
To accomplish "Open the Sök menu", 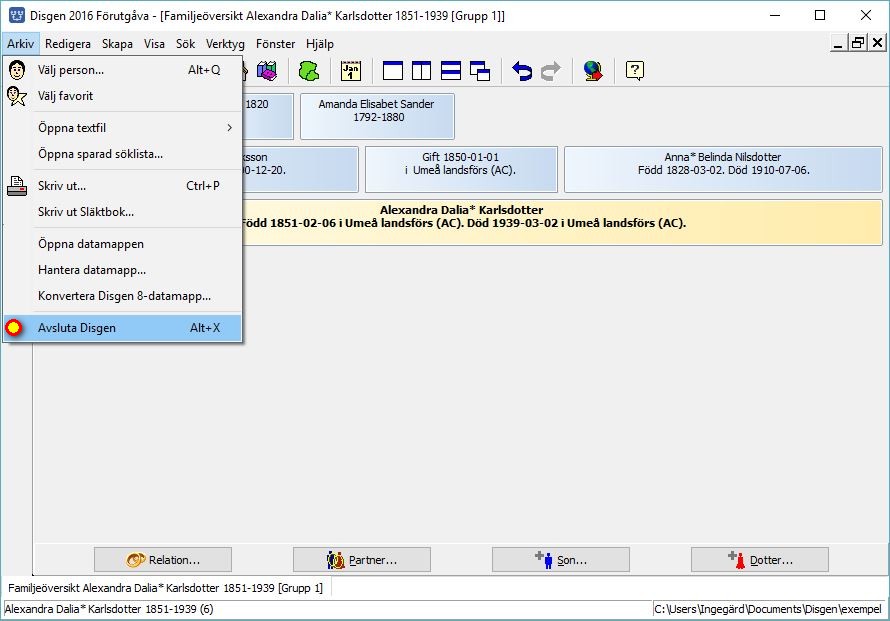I will point(185,44).
